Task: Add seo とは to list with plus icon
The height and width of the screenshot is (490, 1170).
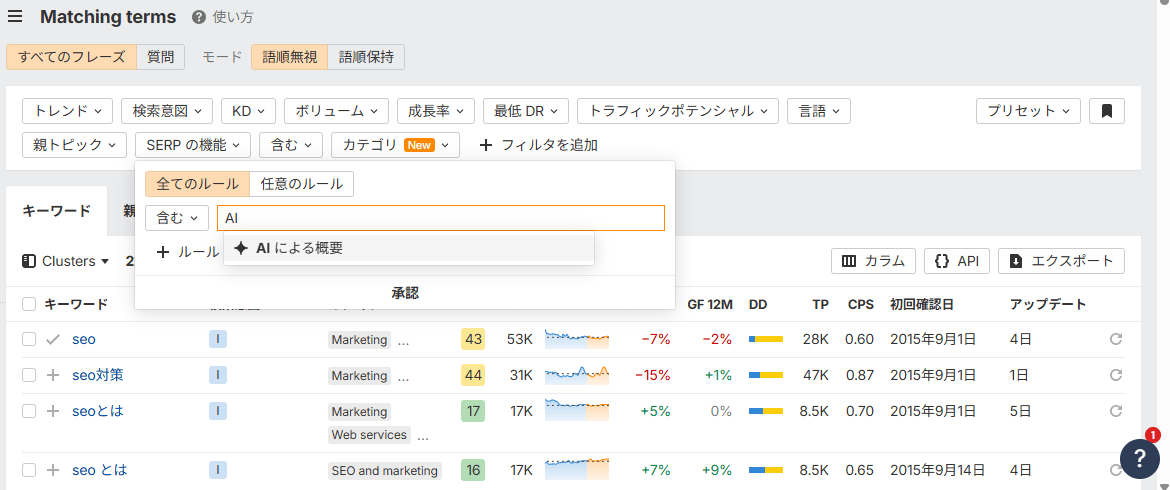Action: (x=52, y=471)
